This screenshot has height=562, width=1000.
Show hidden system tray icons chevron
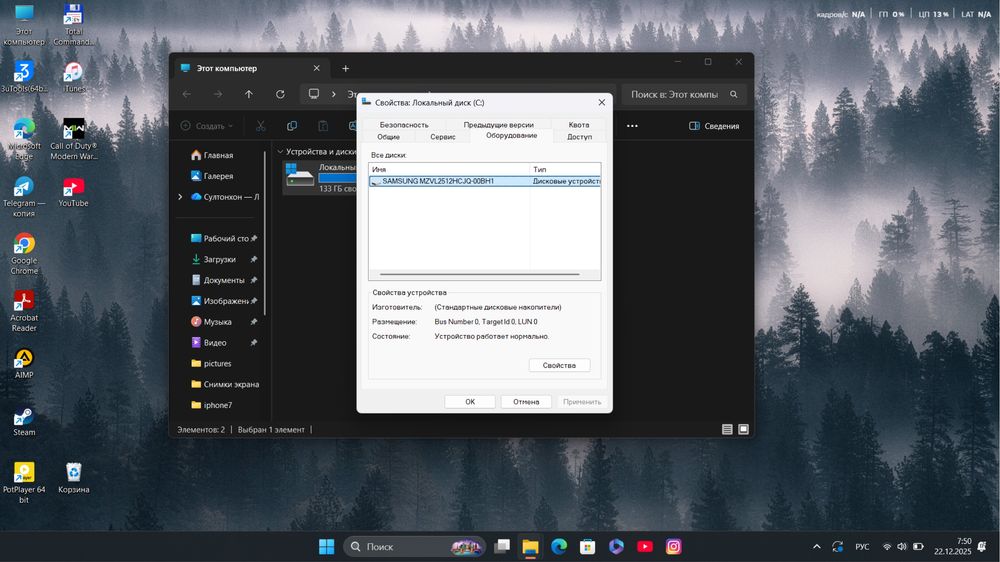click(x=817, y=547)
